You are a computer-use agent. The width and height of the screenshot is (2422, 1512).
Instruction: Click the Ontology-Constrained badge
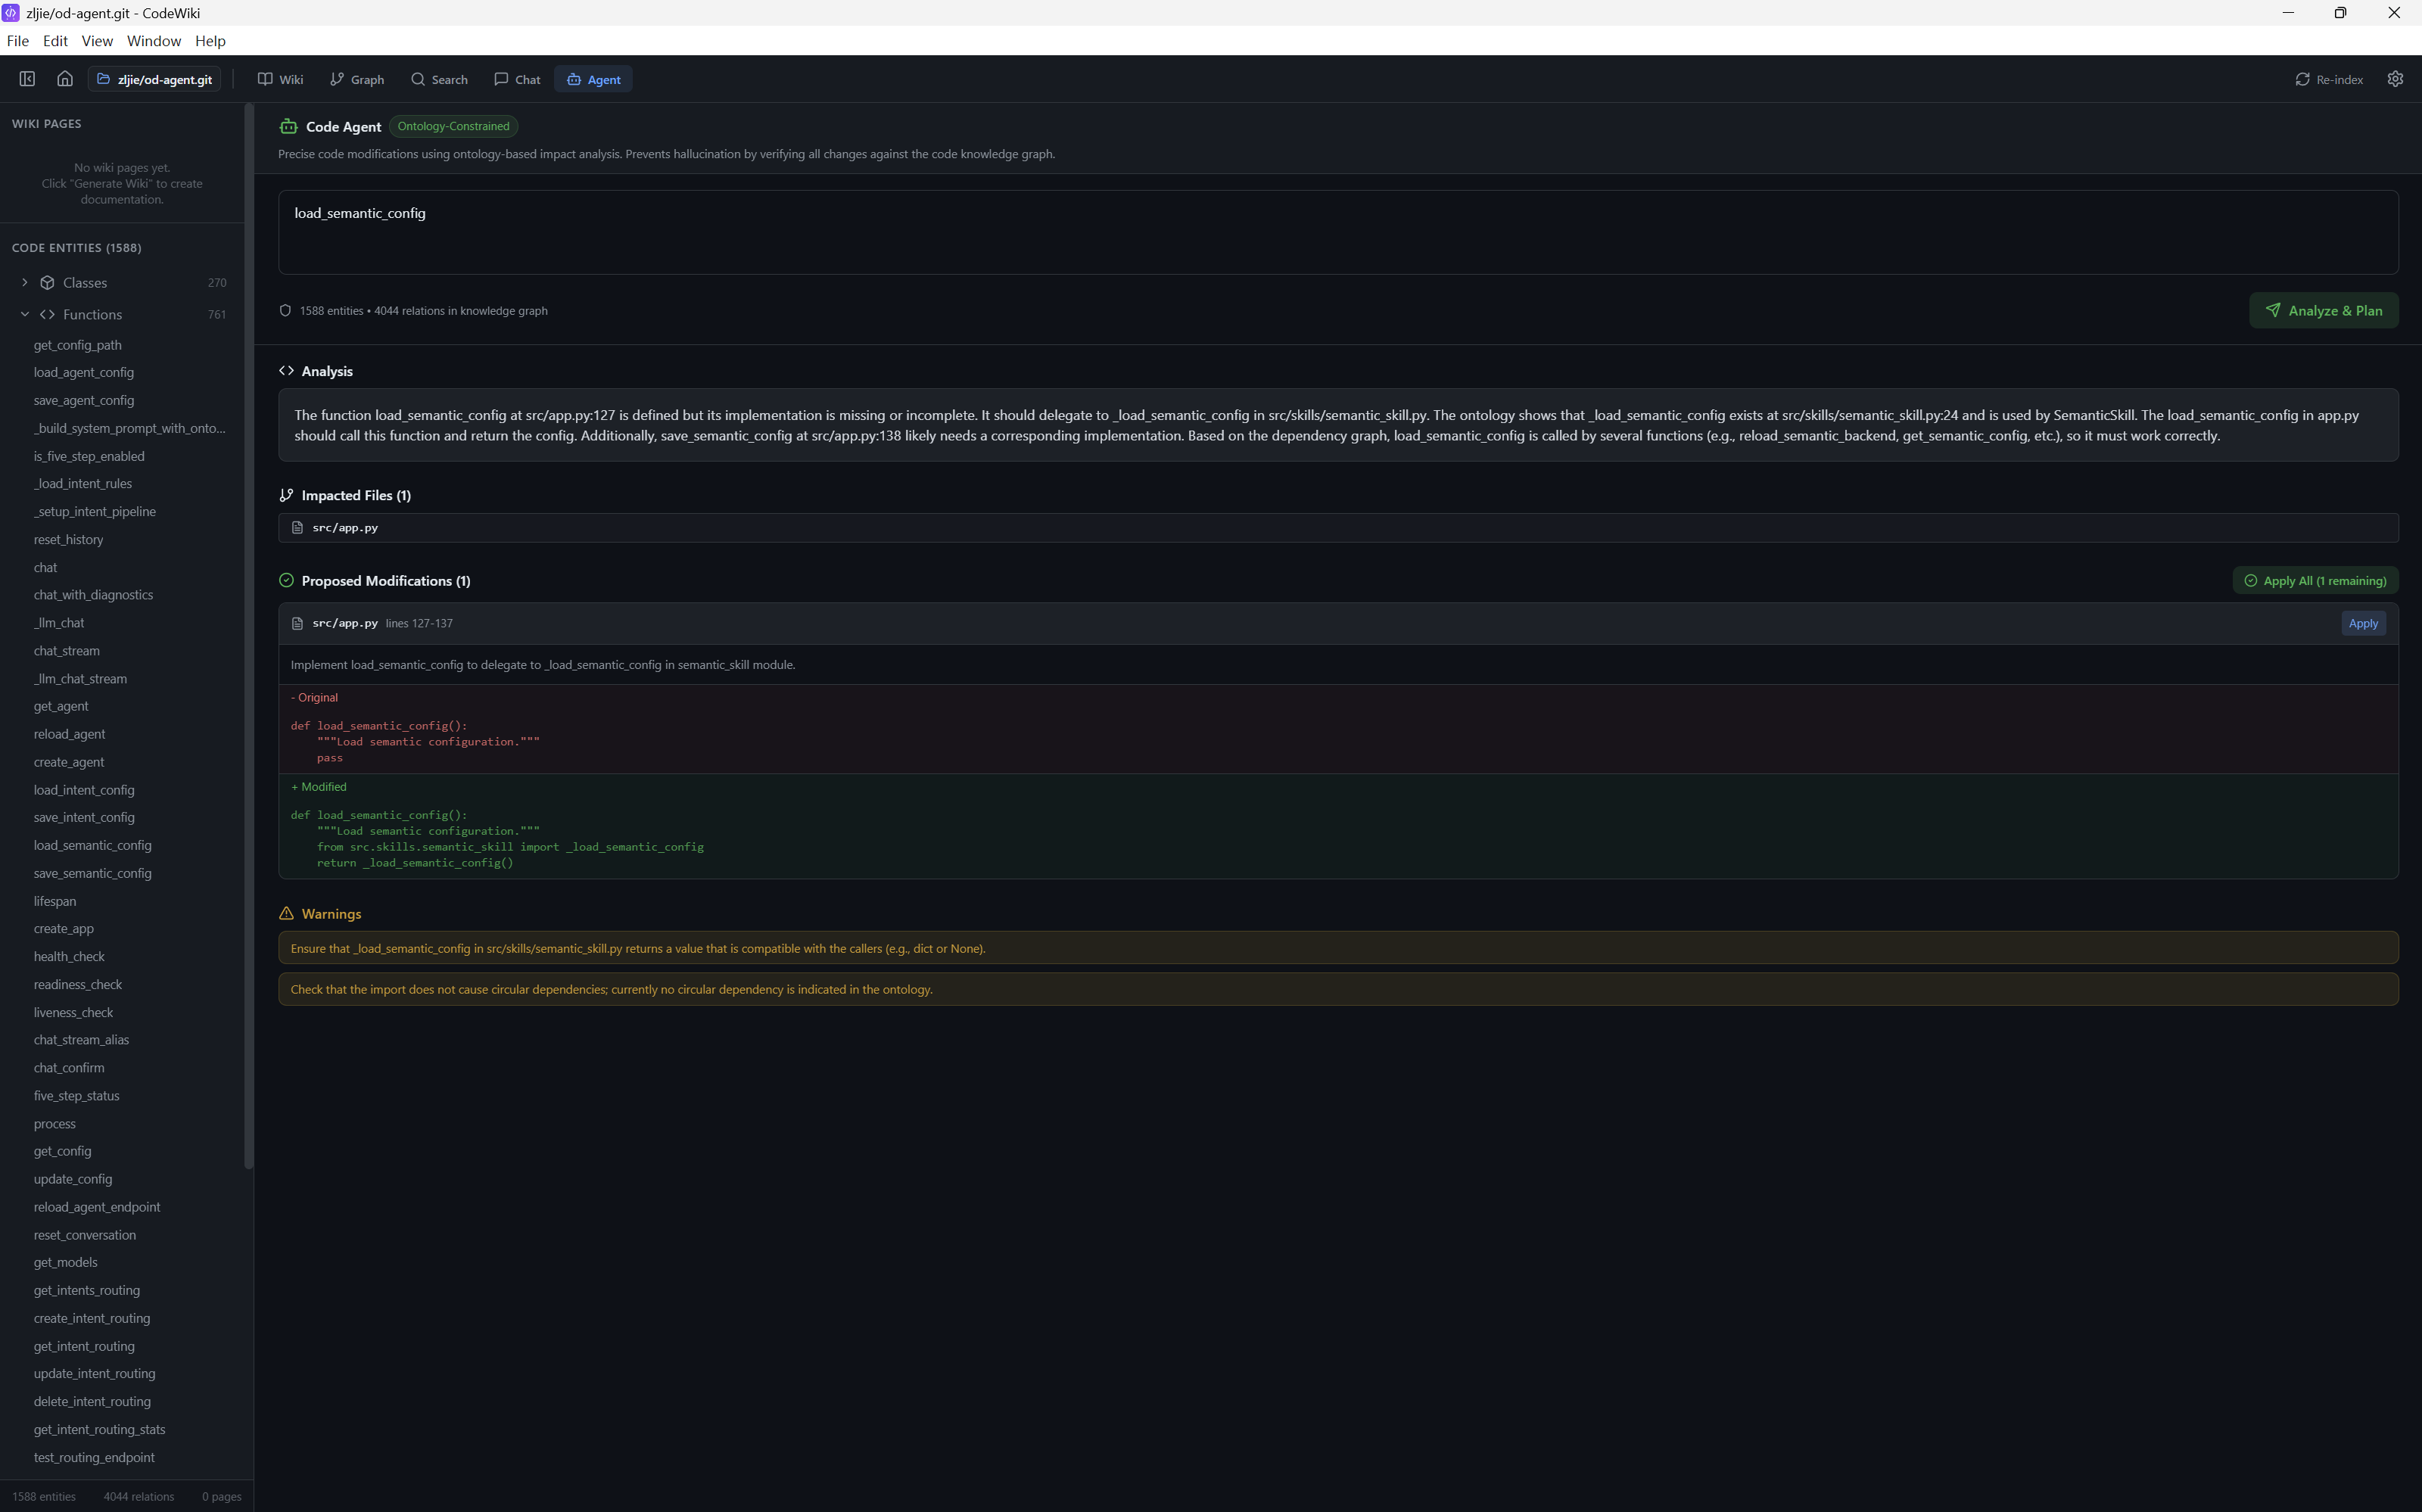[x=453, y=126]
